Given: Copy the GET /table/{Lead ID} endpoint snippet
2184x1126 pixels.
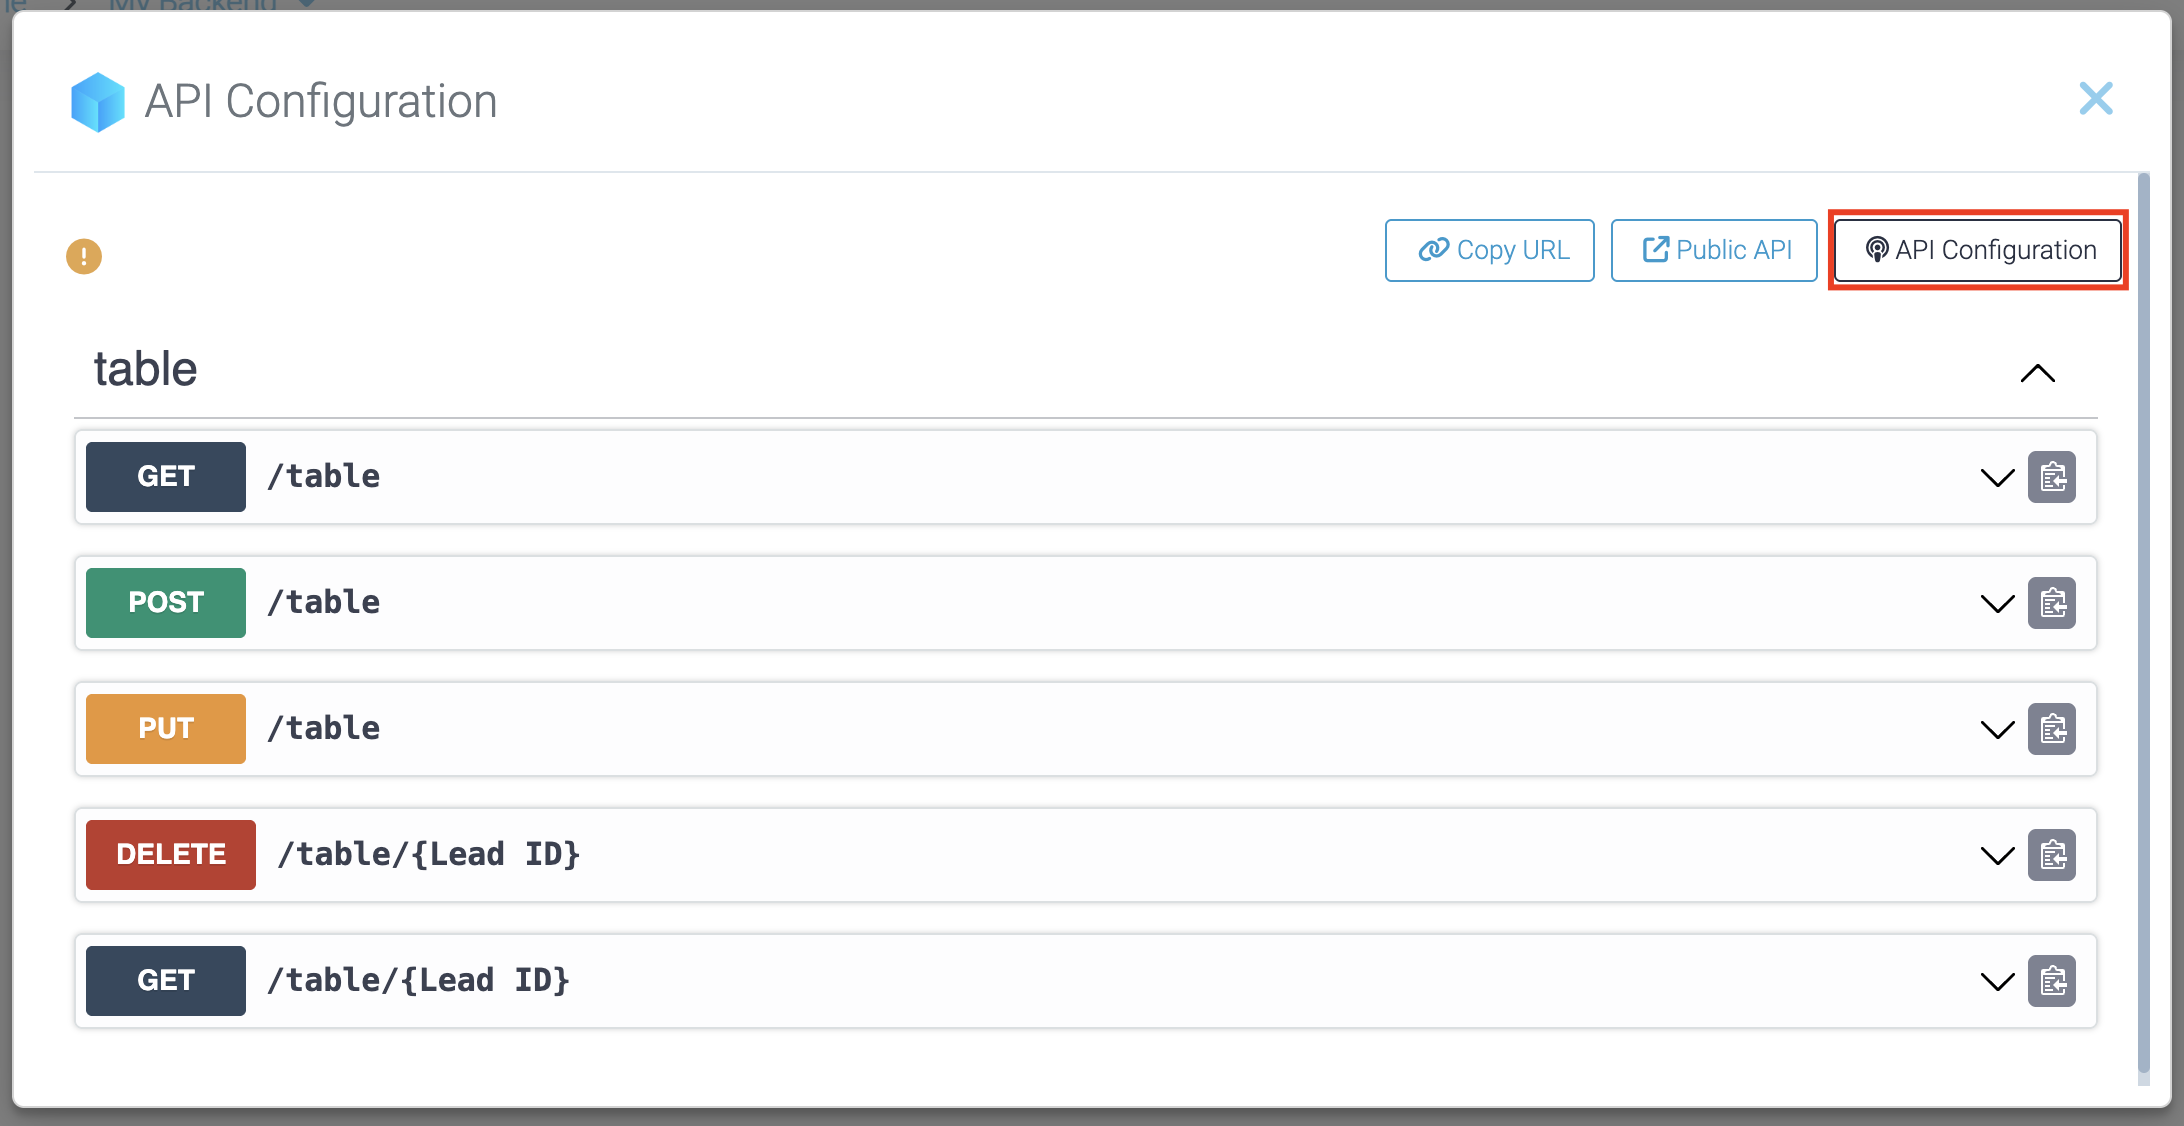Looking at the screenshot, I should click(x=2052, y=981).
